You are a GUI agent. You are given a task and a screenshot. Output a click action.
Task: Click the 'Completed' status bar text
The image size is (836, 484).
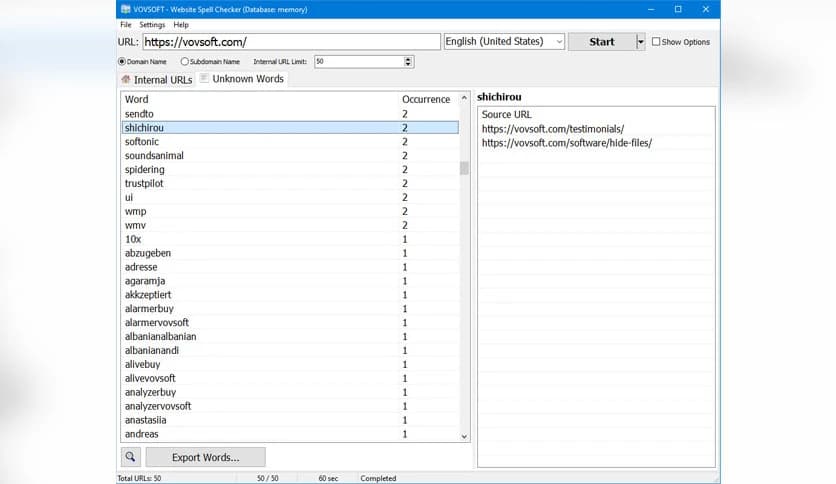pos(378,478)
